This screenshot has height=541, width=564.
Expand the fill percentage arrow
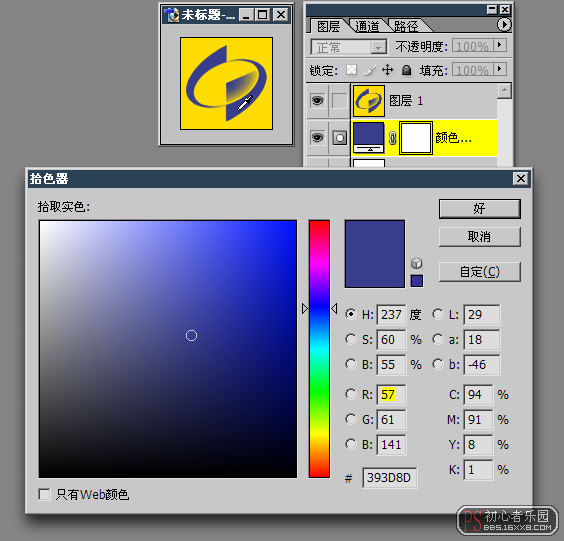pos(500,69)
